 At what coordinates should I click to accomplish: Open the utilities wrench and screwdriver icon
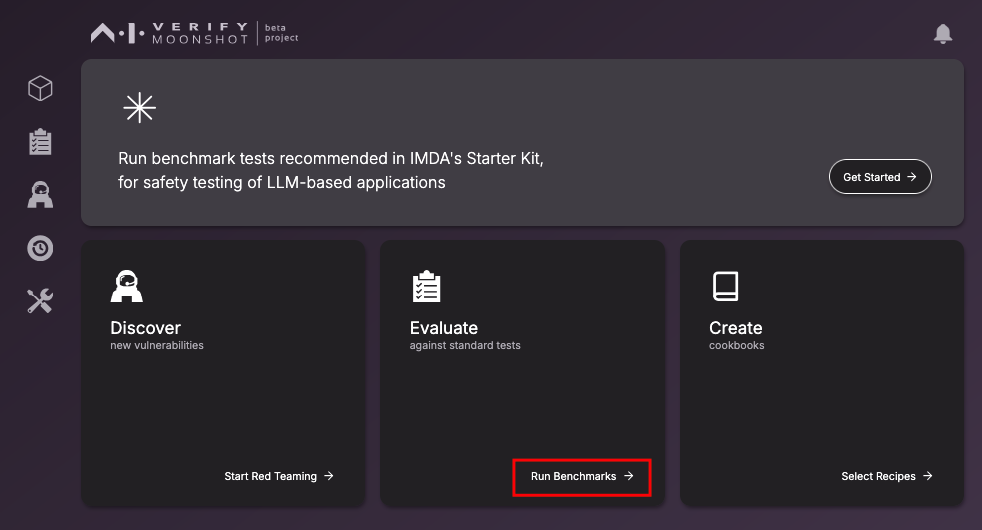[x=40, y=301]
